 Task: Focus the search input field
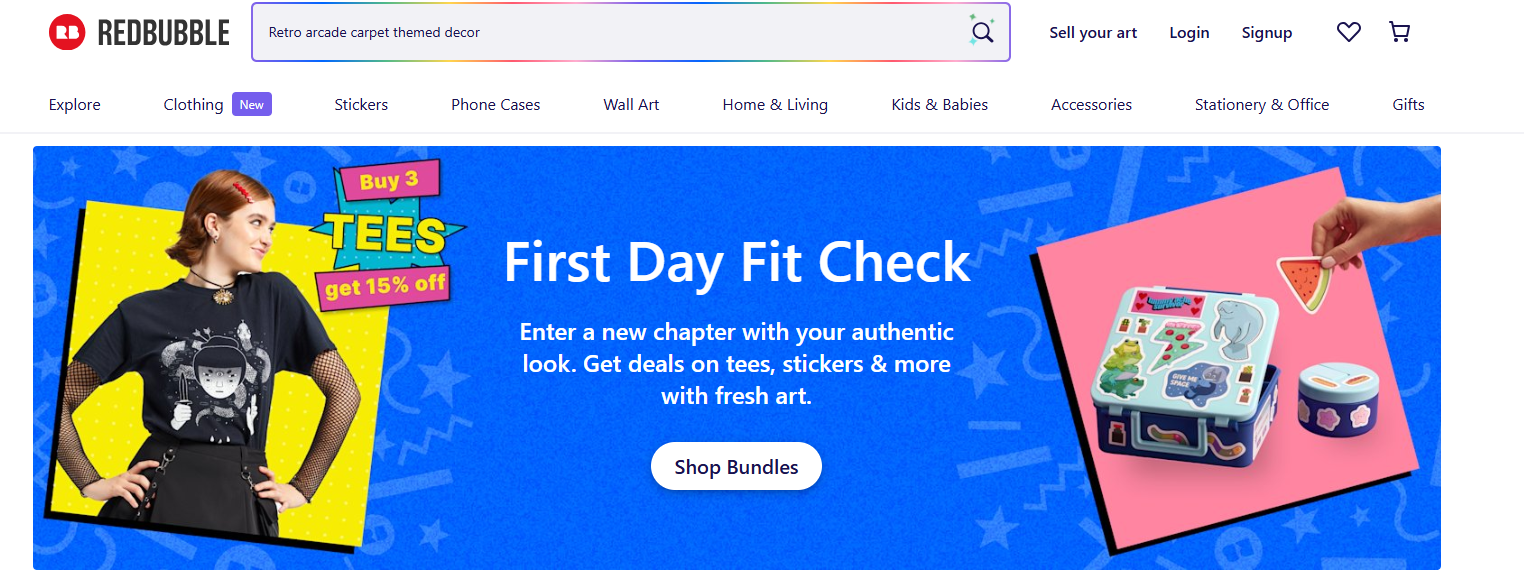click(610, 33)
